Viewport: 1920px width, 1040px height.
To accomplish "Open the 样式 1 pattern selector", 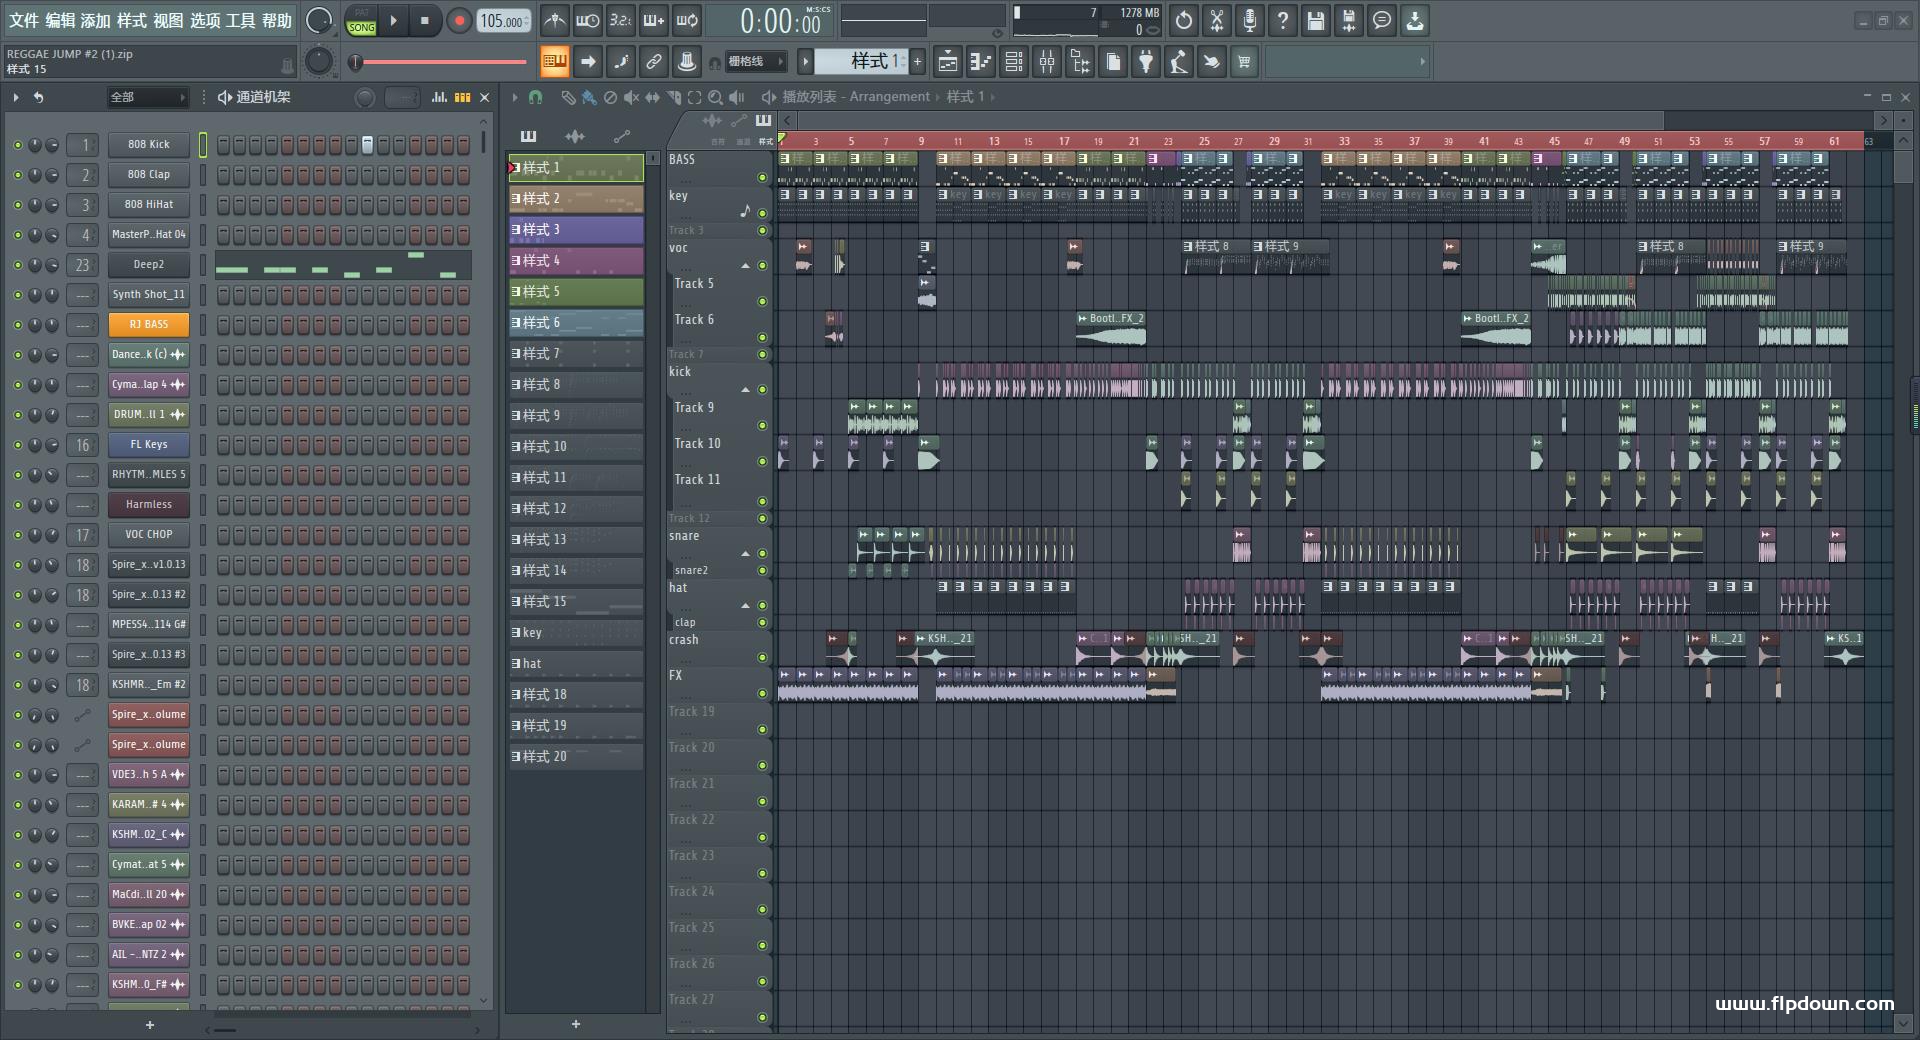I will pyautogui.click(x=861, y=62).
